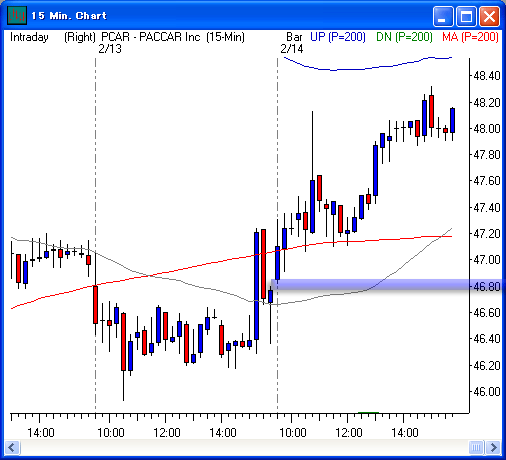
Task: Click the 12:00 time label on 2/14
Action: 348,433
